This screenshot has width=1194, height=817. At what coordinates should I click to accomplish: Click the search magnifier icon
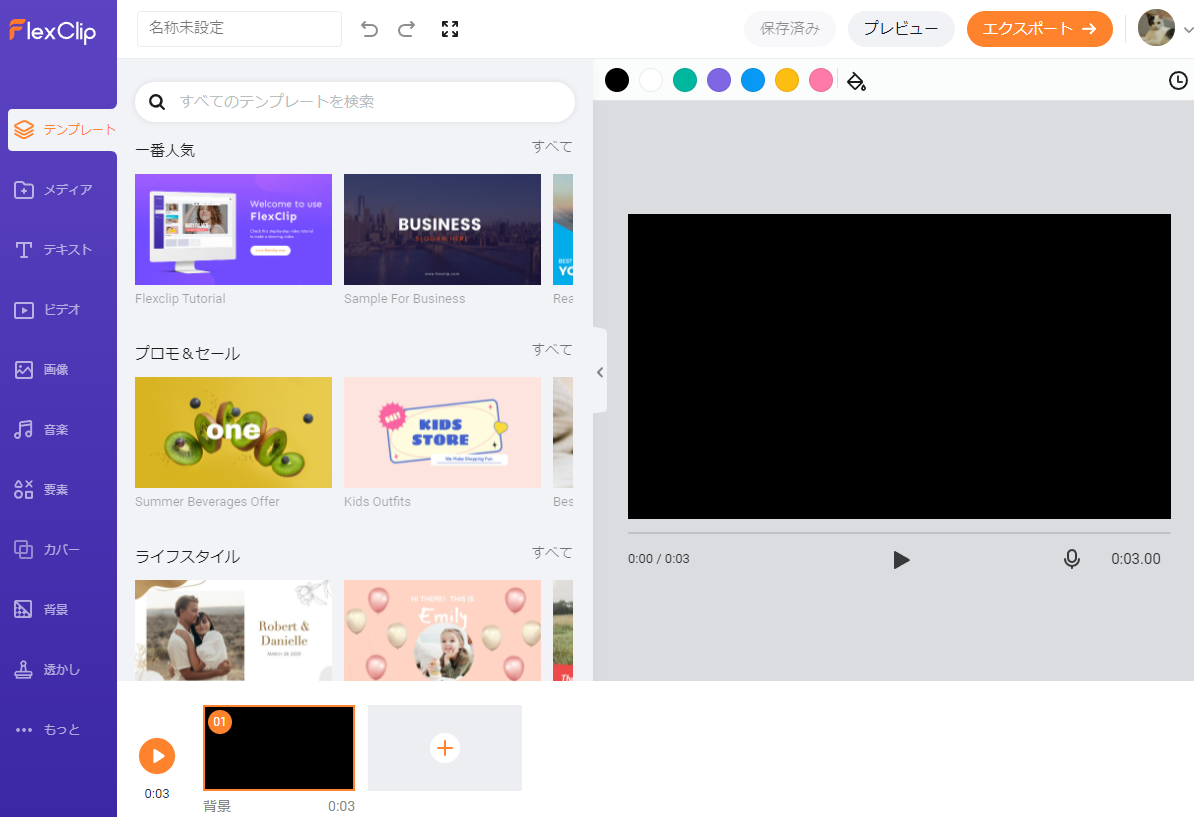pyautogui.click(x=157, y=102)
